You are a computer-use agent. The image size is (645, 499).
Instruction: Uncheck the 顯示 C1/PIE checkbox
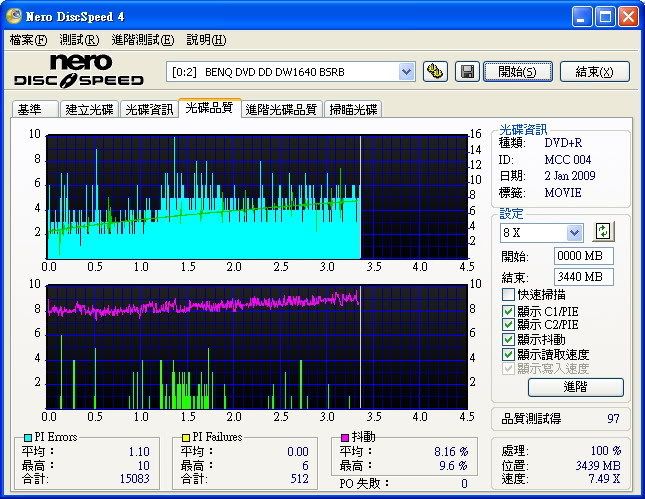[x=509, y=310]
